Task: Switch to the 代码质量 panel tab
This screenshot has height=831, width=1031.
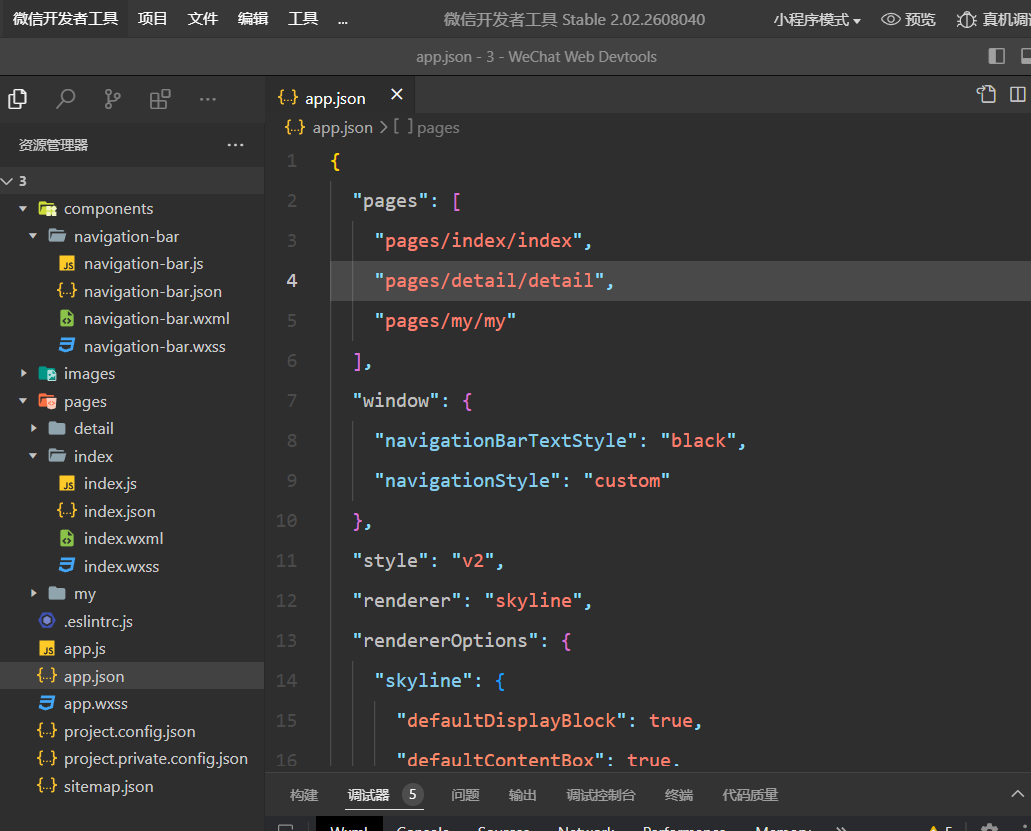Action: [x=750, y=795]
